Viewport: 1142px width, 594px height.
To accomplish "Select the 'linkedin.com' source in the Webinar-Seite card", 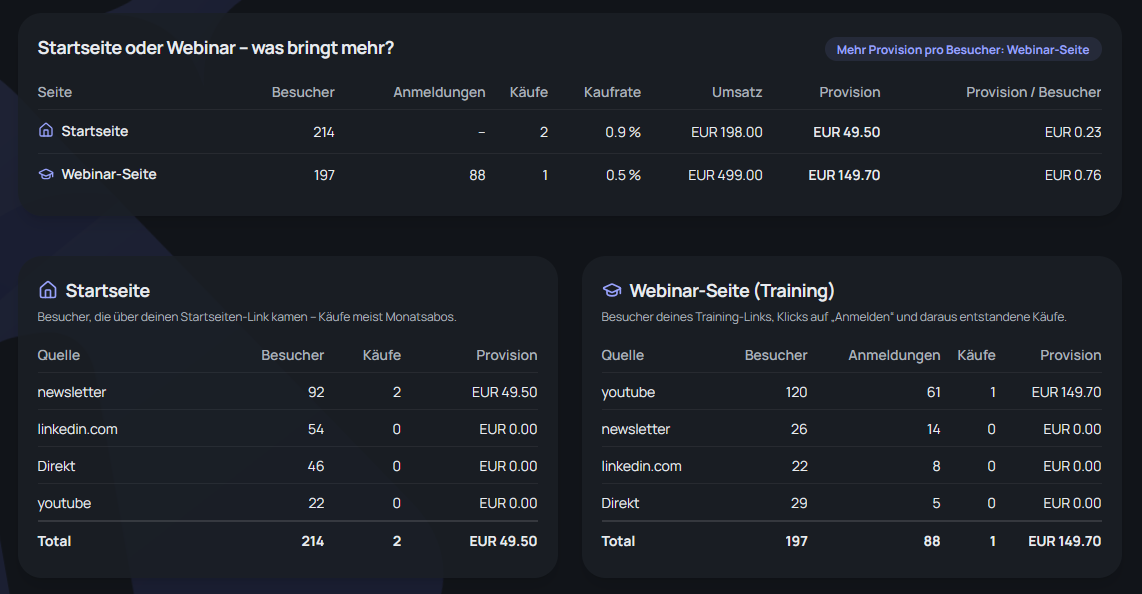I will 642,467.
